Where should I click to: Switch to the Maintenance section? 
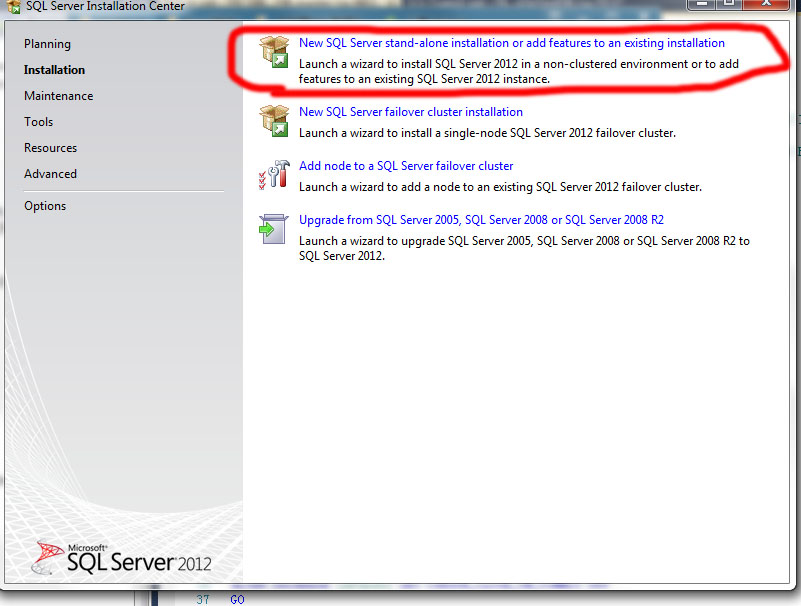[57, 95]
